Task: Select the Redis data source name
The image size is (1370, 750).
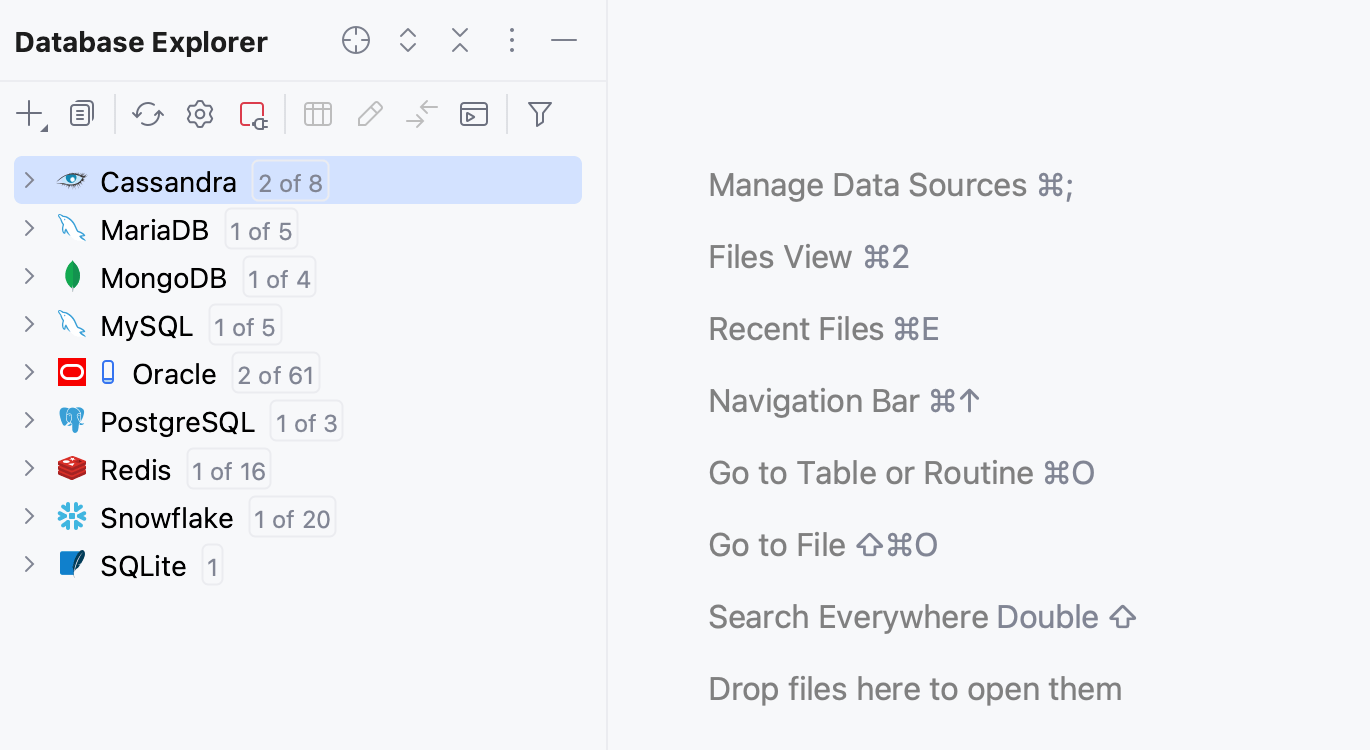Action: click(x=136, y=470)
